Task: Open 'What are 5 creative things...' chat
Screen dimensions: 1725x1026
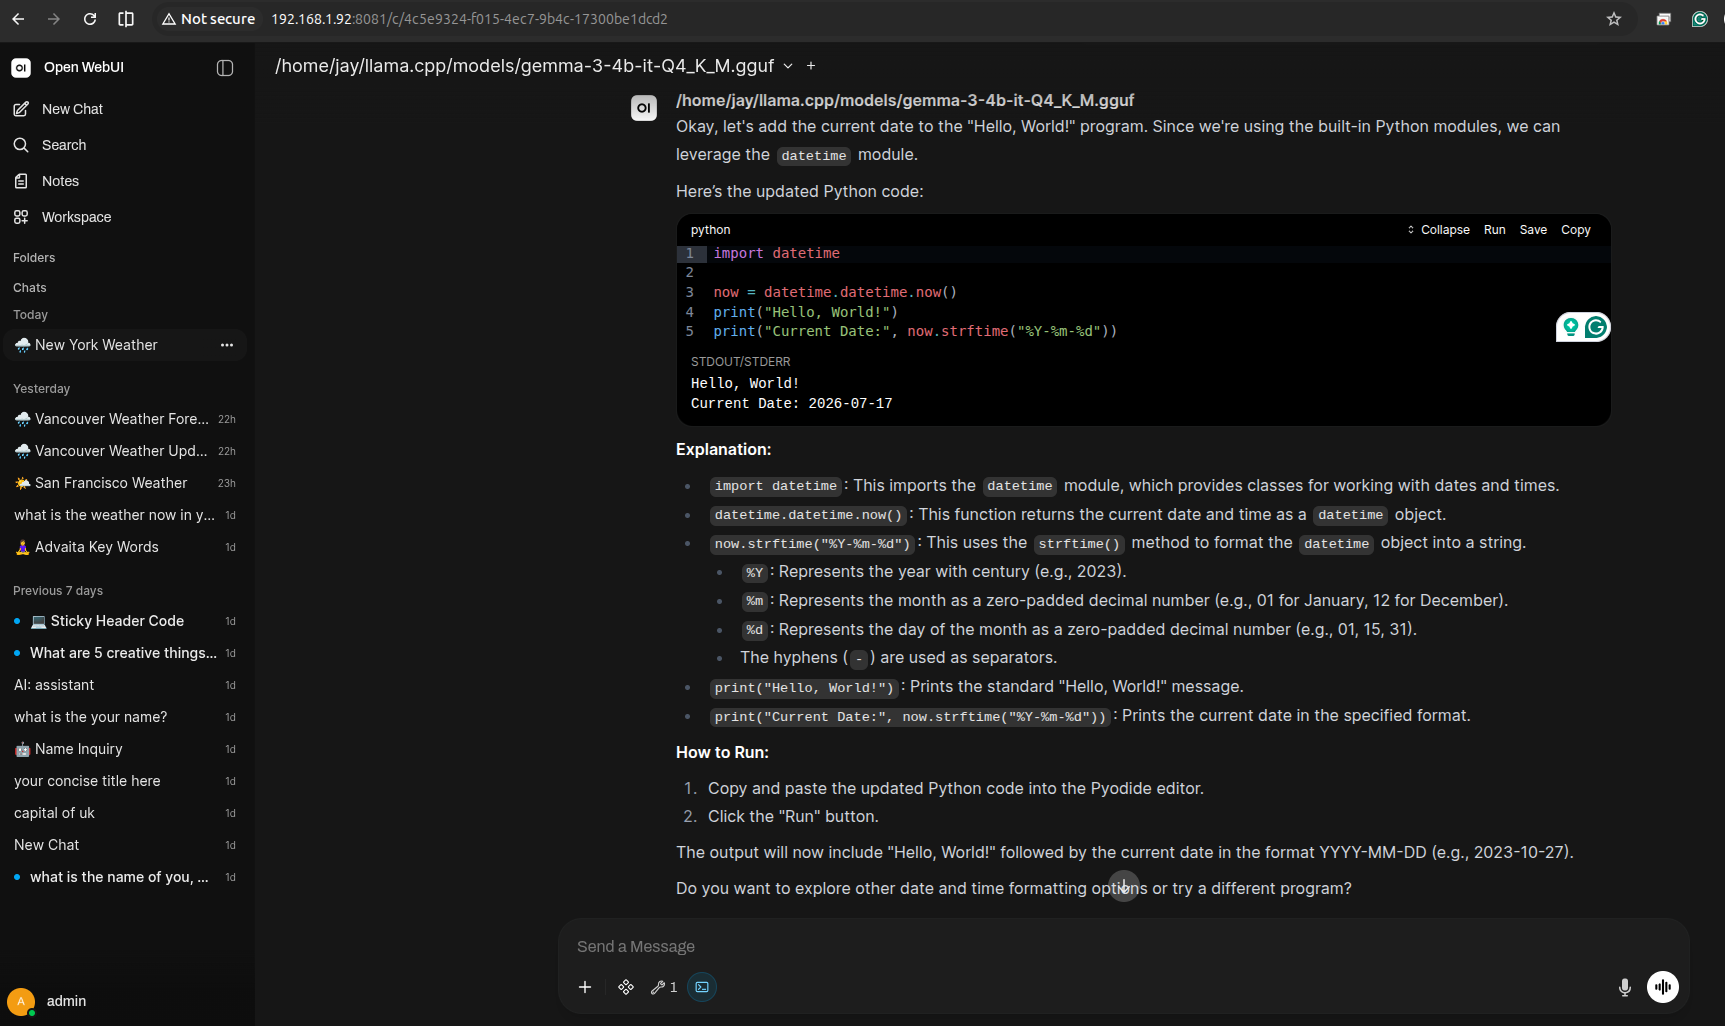Action: point(123,653)
